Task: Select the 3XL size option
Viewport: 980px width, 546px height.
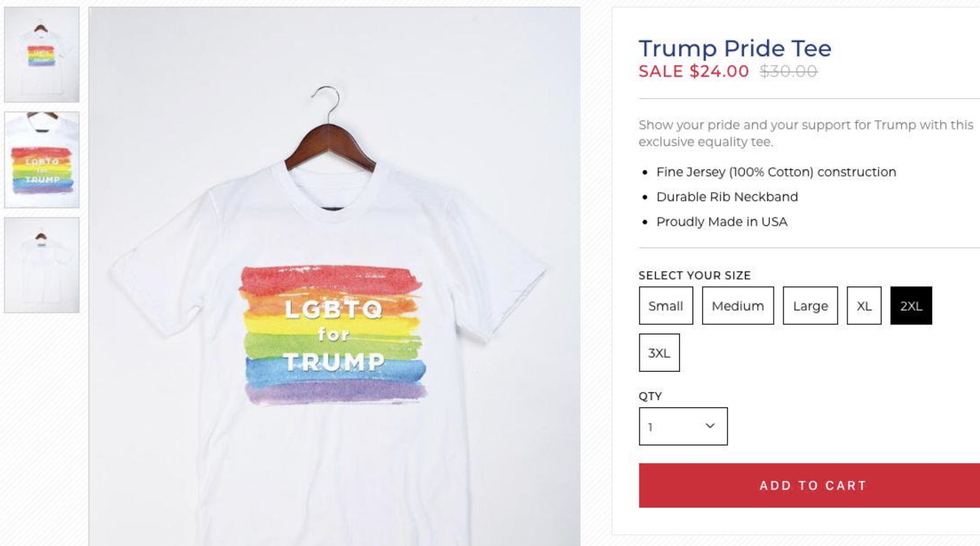Action: coord(659,353)
